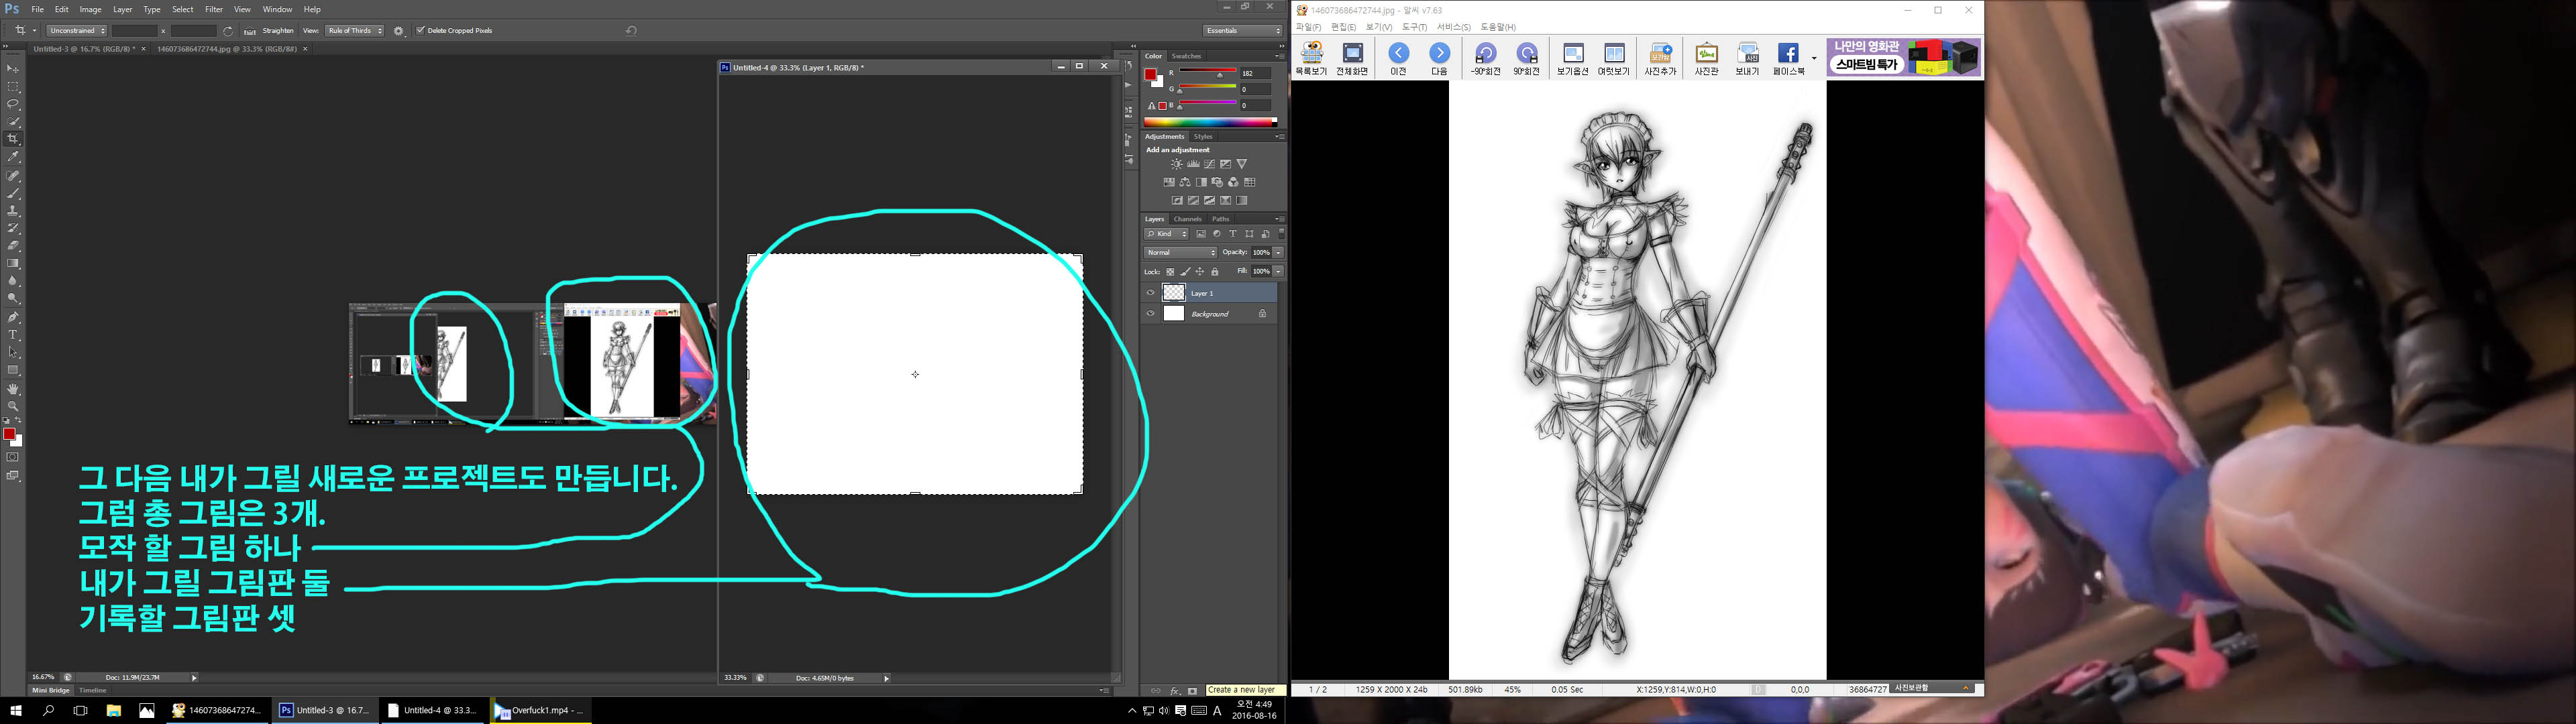Expand arrow next to 페이스북 button
Viewport: 2576px width, 724px height.
pos(1814,58)
